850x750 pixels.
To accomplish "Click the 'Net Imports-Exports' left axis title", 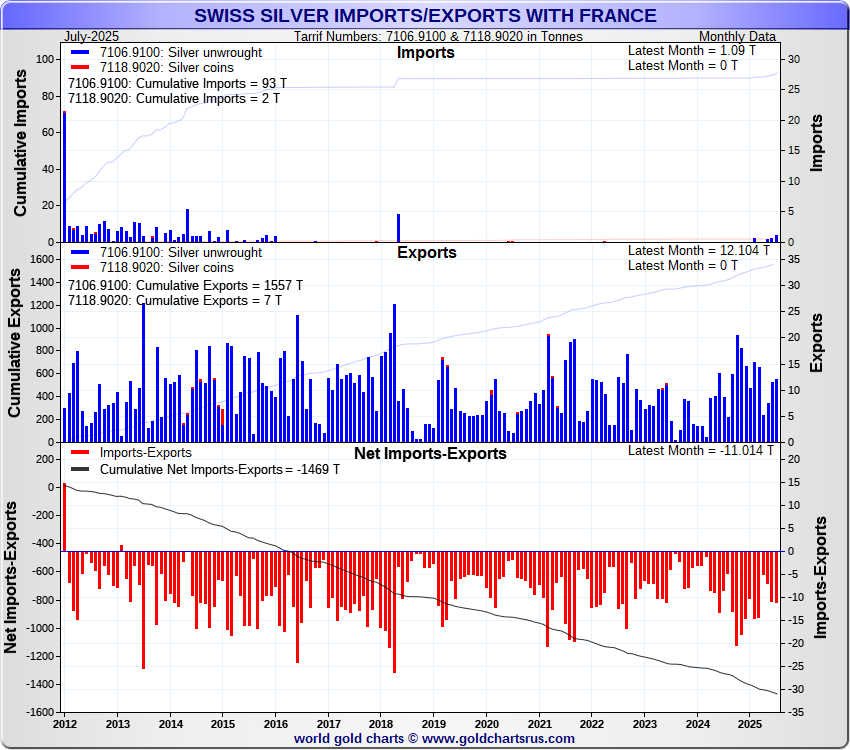I will (10, 577).
